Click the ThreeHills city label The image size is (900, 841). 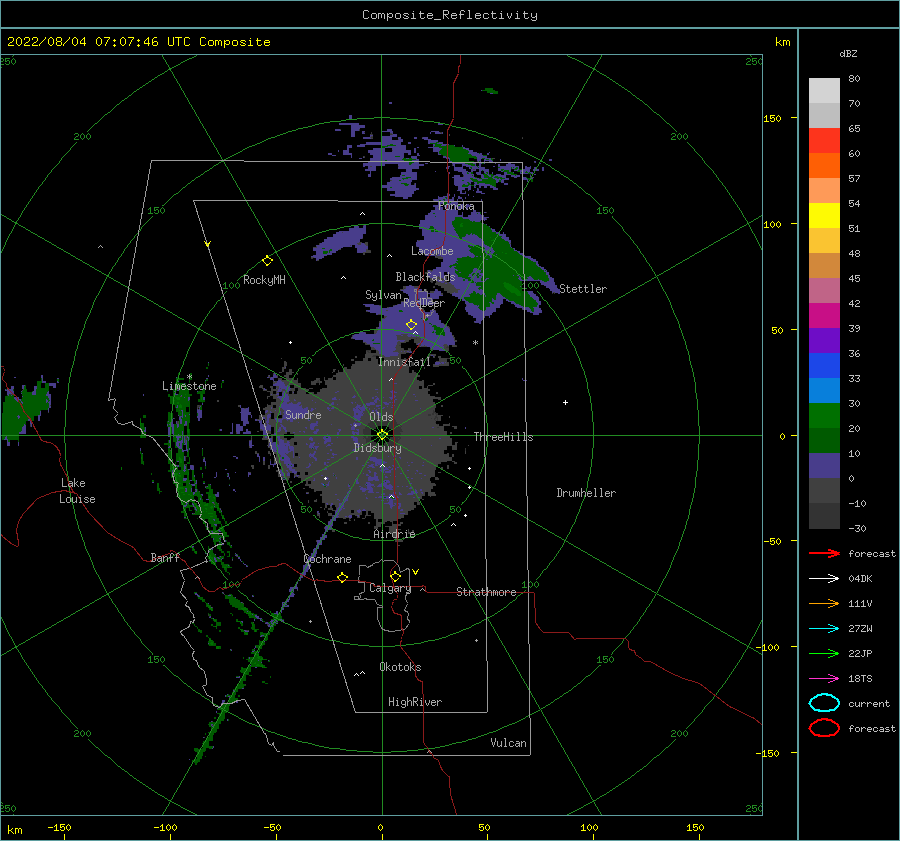click(503, 437)
